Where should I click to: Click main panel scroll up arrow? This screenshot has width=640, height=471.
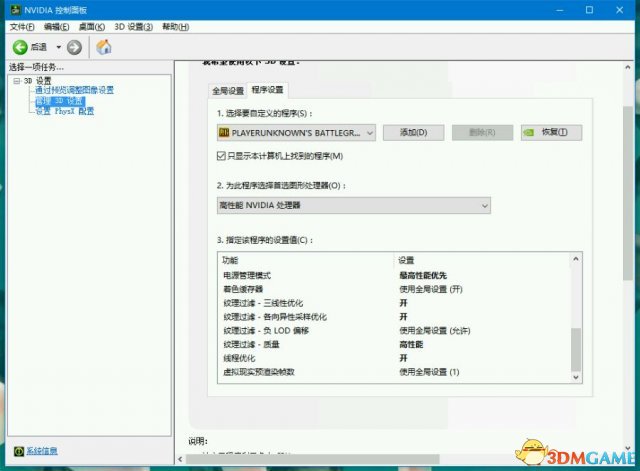click(x=628, y=67)
